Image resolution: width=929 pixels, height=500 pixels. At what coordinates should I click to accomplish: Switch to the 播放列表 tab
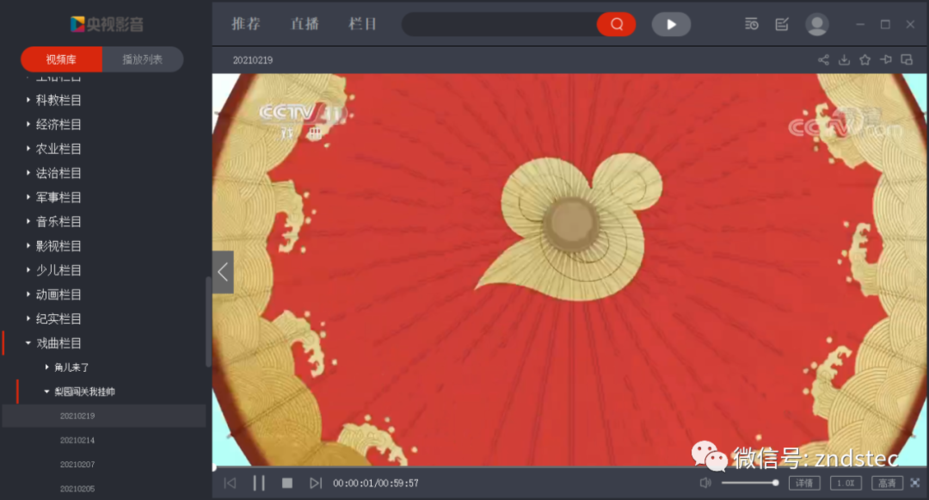pos(143,59)
